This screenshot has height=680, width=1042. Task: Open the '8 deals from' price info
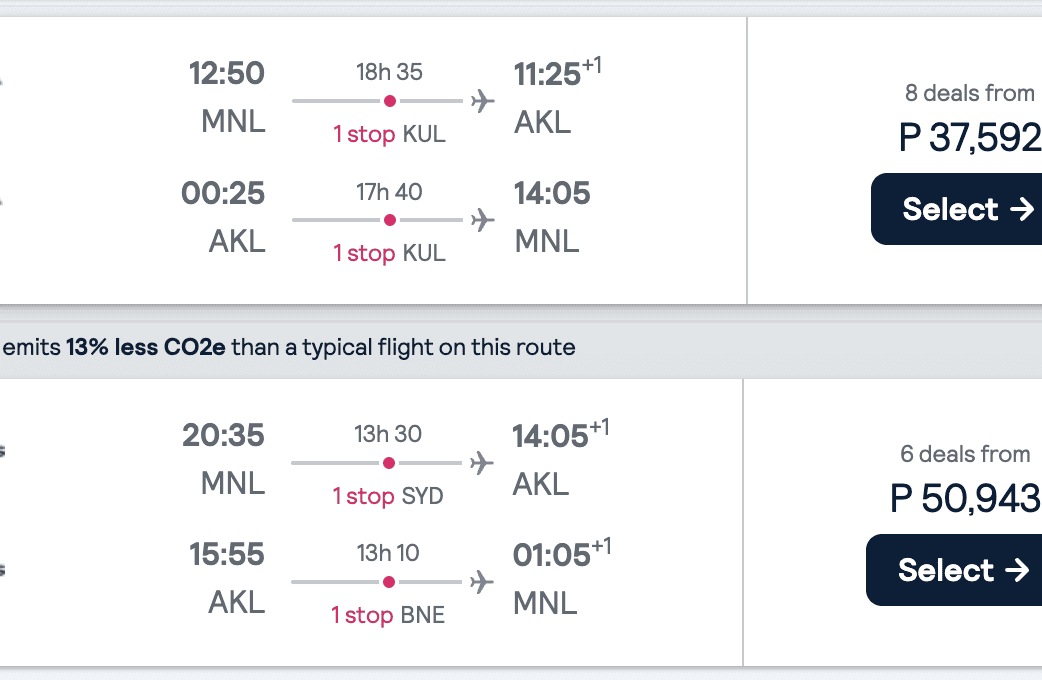click(969, 93)
